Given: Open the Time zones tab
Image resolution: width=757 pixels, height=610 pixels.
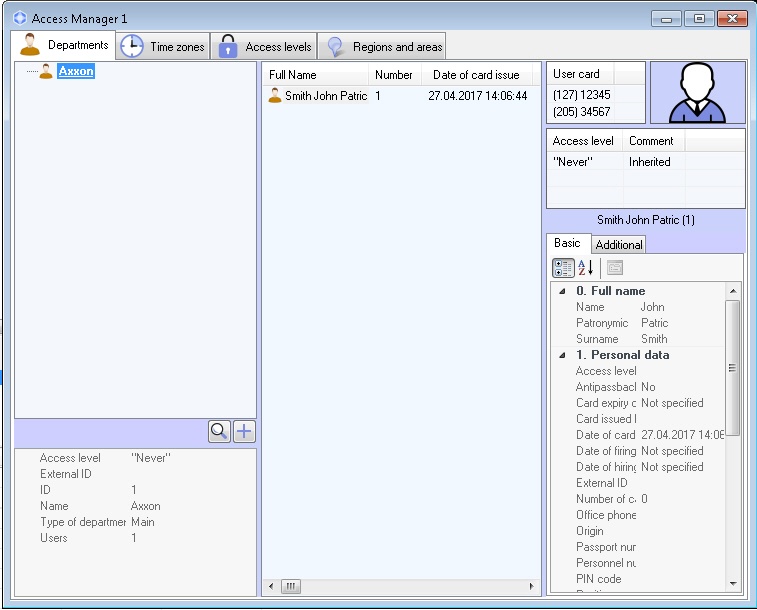Looking at the screenshot, I should [164, 47].
